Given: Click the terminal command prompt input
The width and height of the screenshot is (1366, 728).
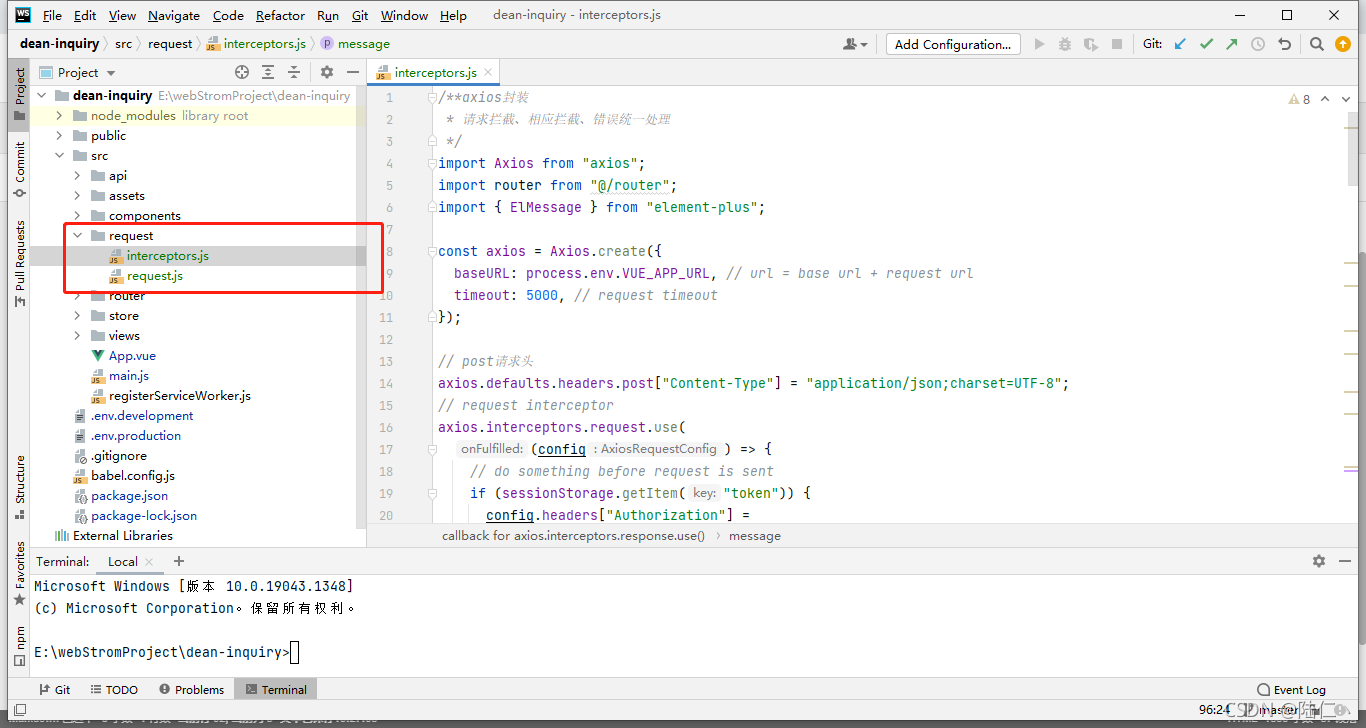Looking at the screenshot, I should (294, 652).
